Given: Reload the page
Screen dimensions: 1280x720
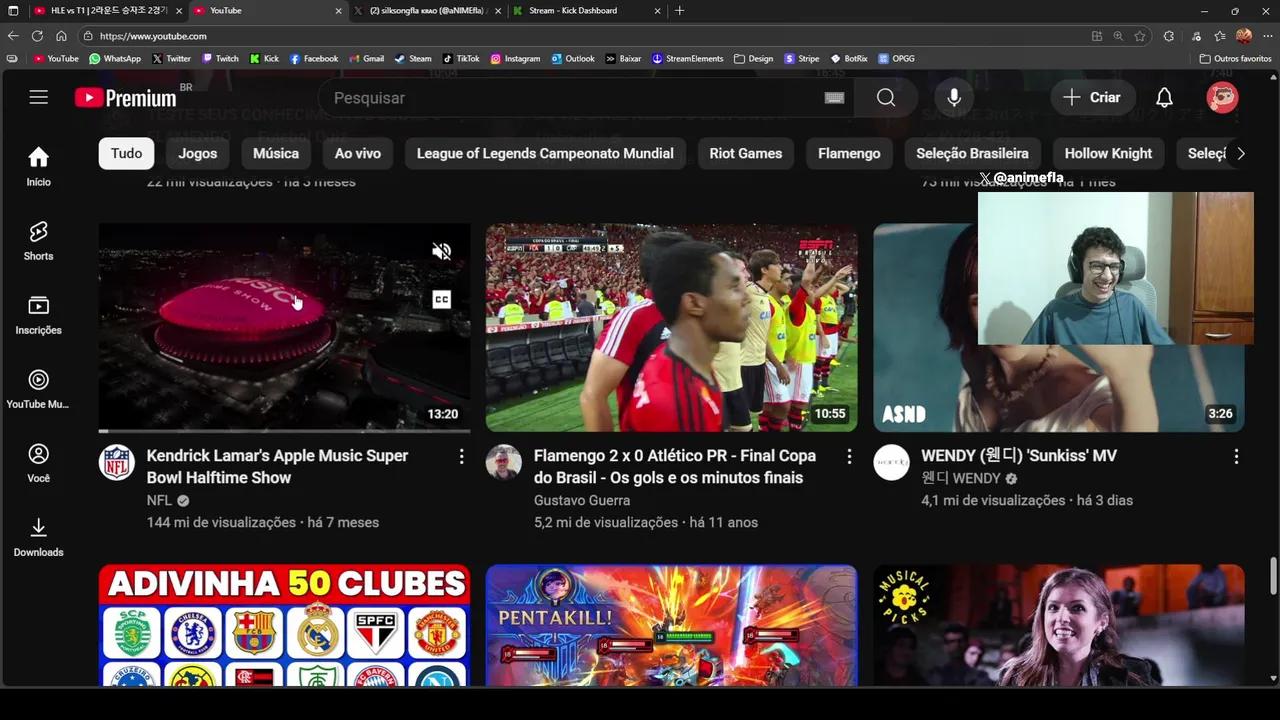Looking at the screenshot, I should coord(37,36).
